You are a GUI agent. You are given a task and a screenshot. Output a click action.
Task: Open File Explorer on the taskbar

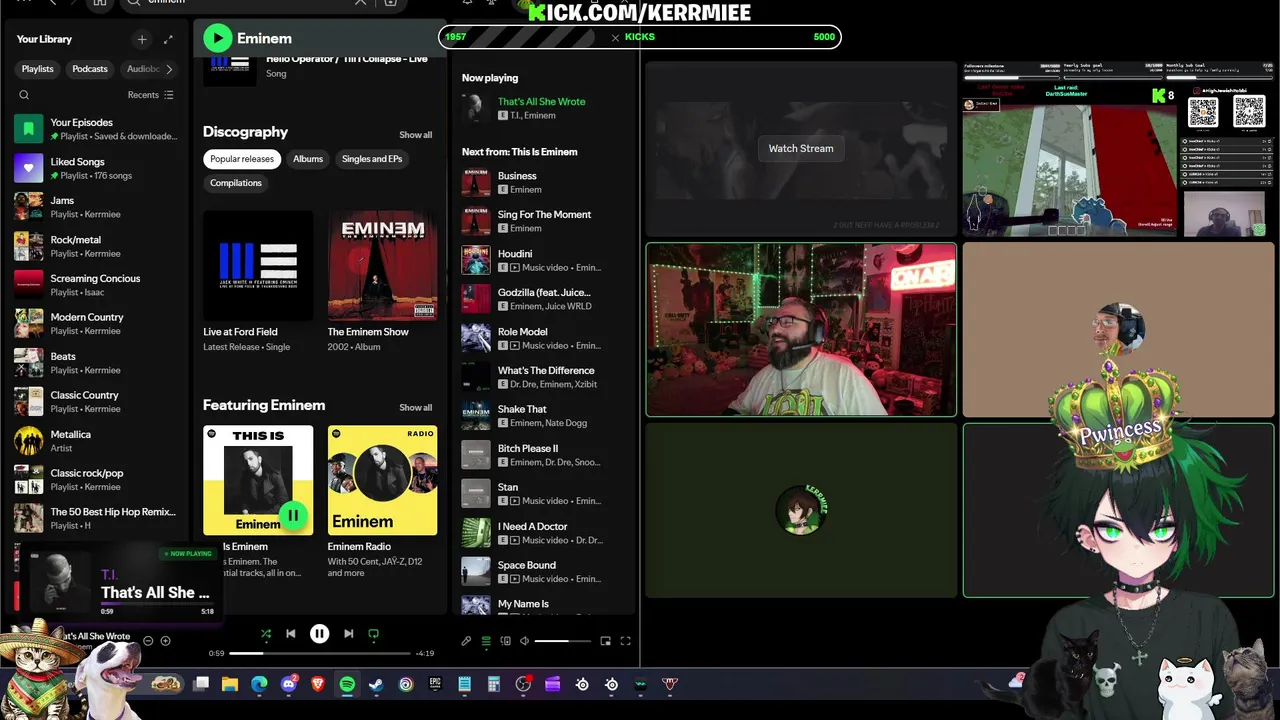230,684
